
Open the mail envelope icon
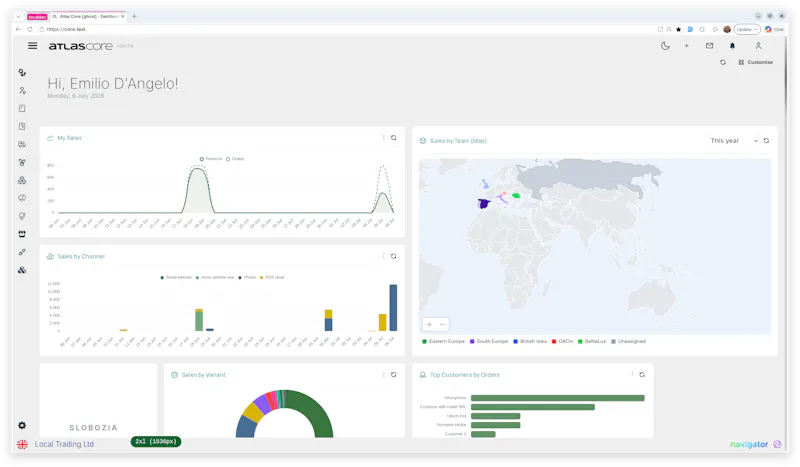(709, 46)
